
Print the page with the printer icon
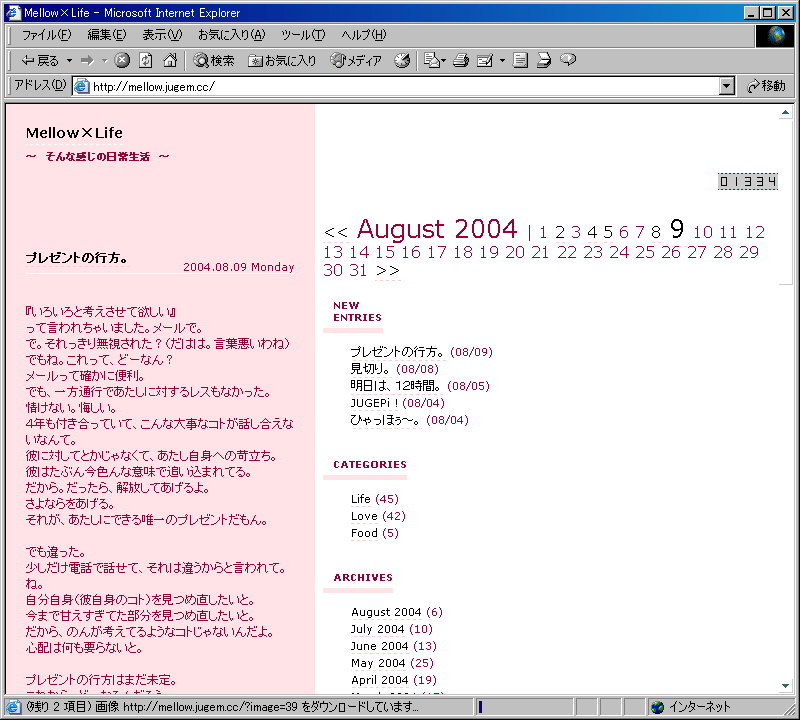(461, 61)
